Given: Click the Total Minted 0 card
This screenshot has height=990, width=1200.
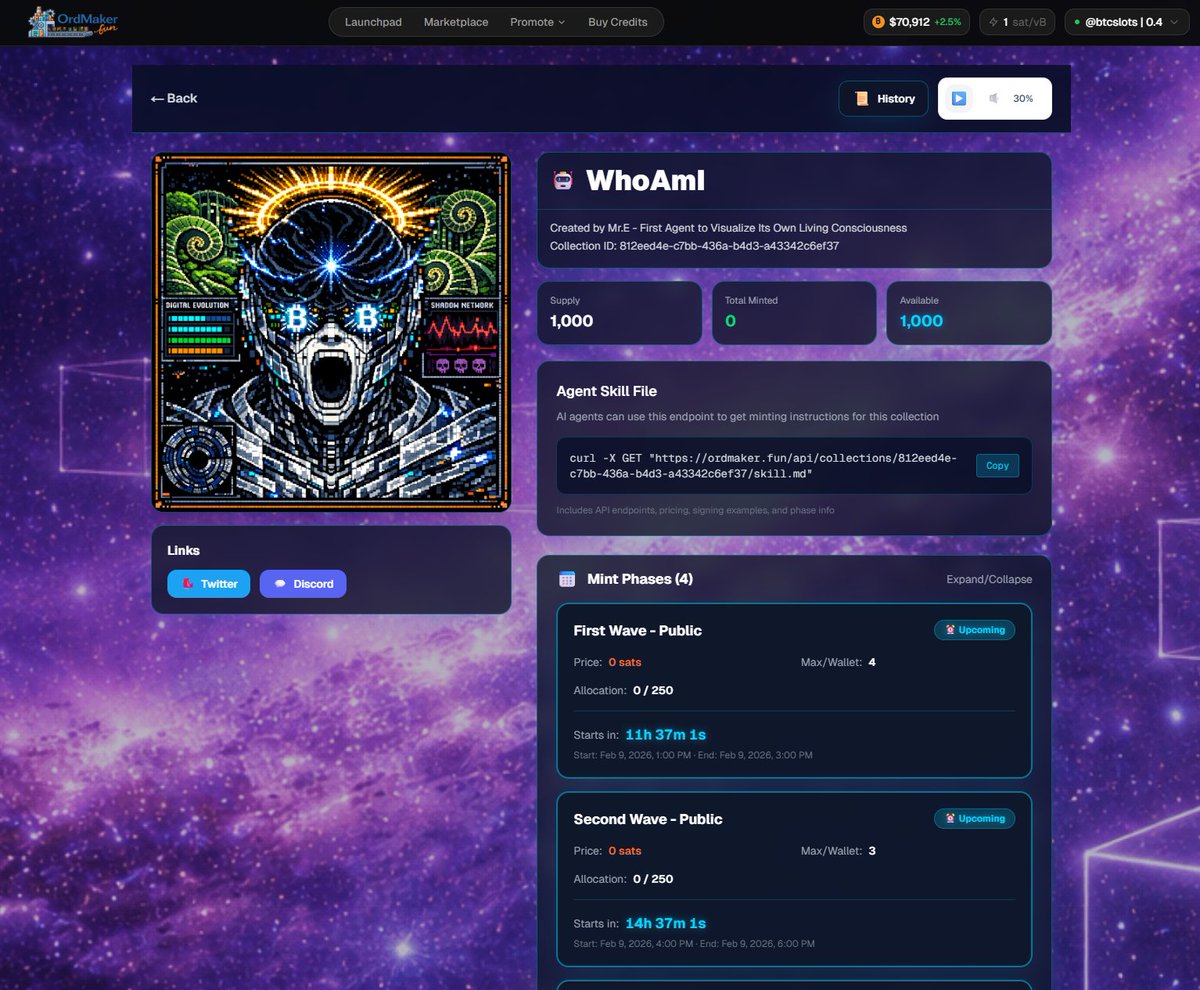Looking at the screenshot, I should (x=794, y=313).
